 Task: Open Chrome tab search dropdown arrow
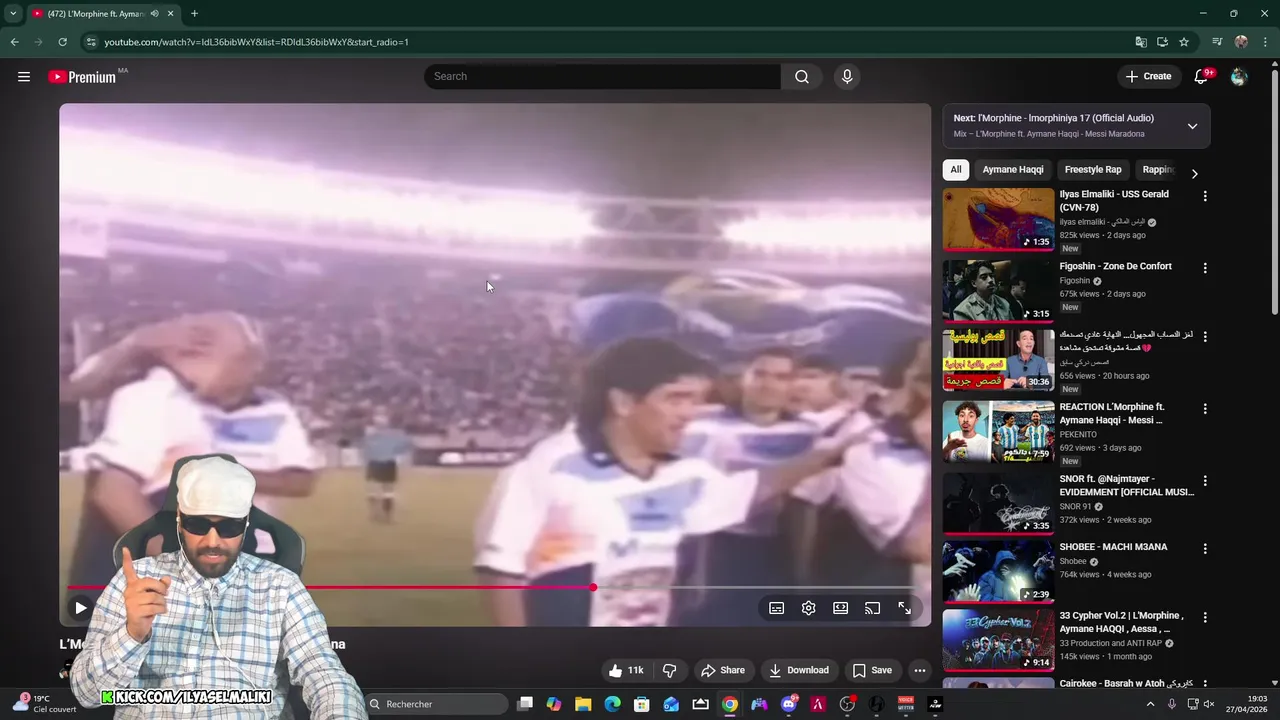13,14
